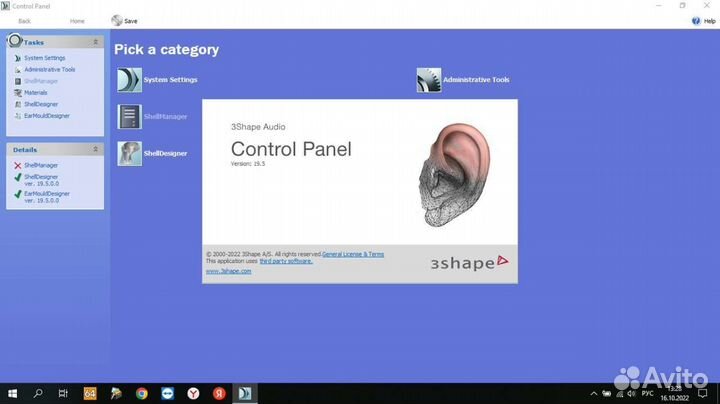
Task: Go to Home in the toolbar
Action: (77, 21)
